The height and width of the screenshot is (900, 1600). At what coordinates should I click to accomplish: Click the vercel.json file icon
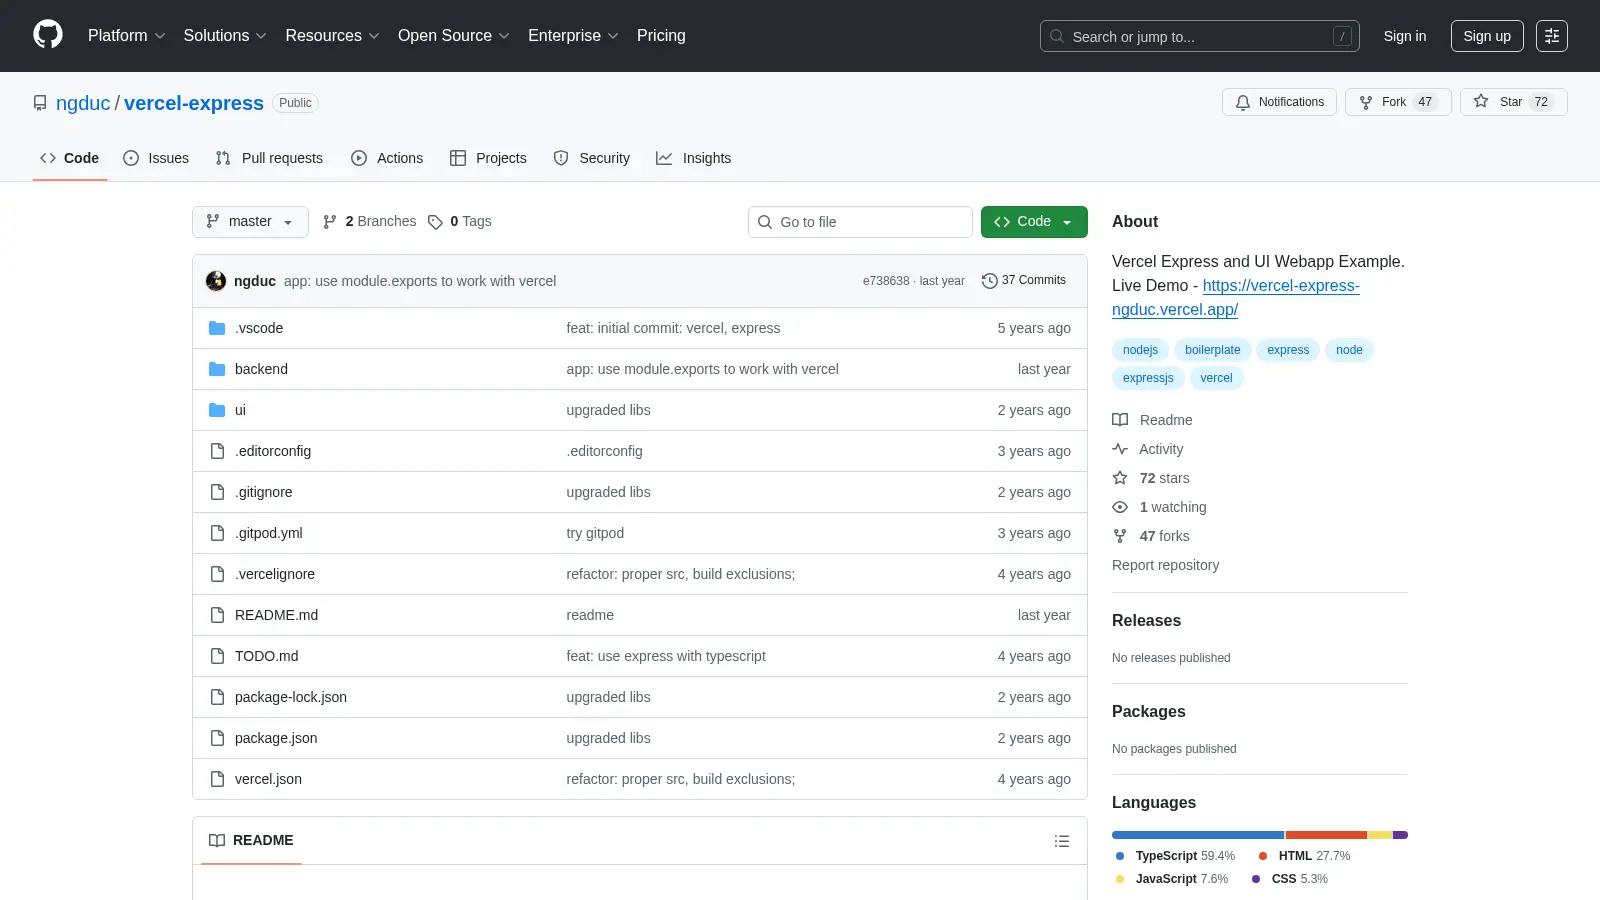pos(217,779)
